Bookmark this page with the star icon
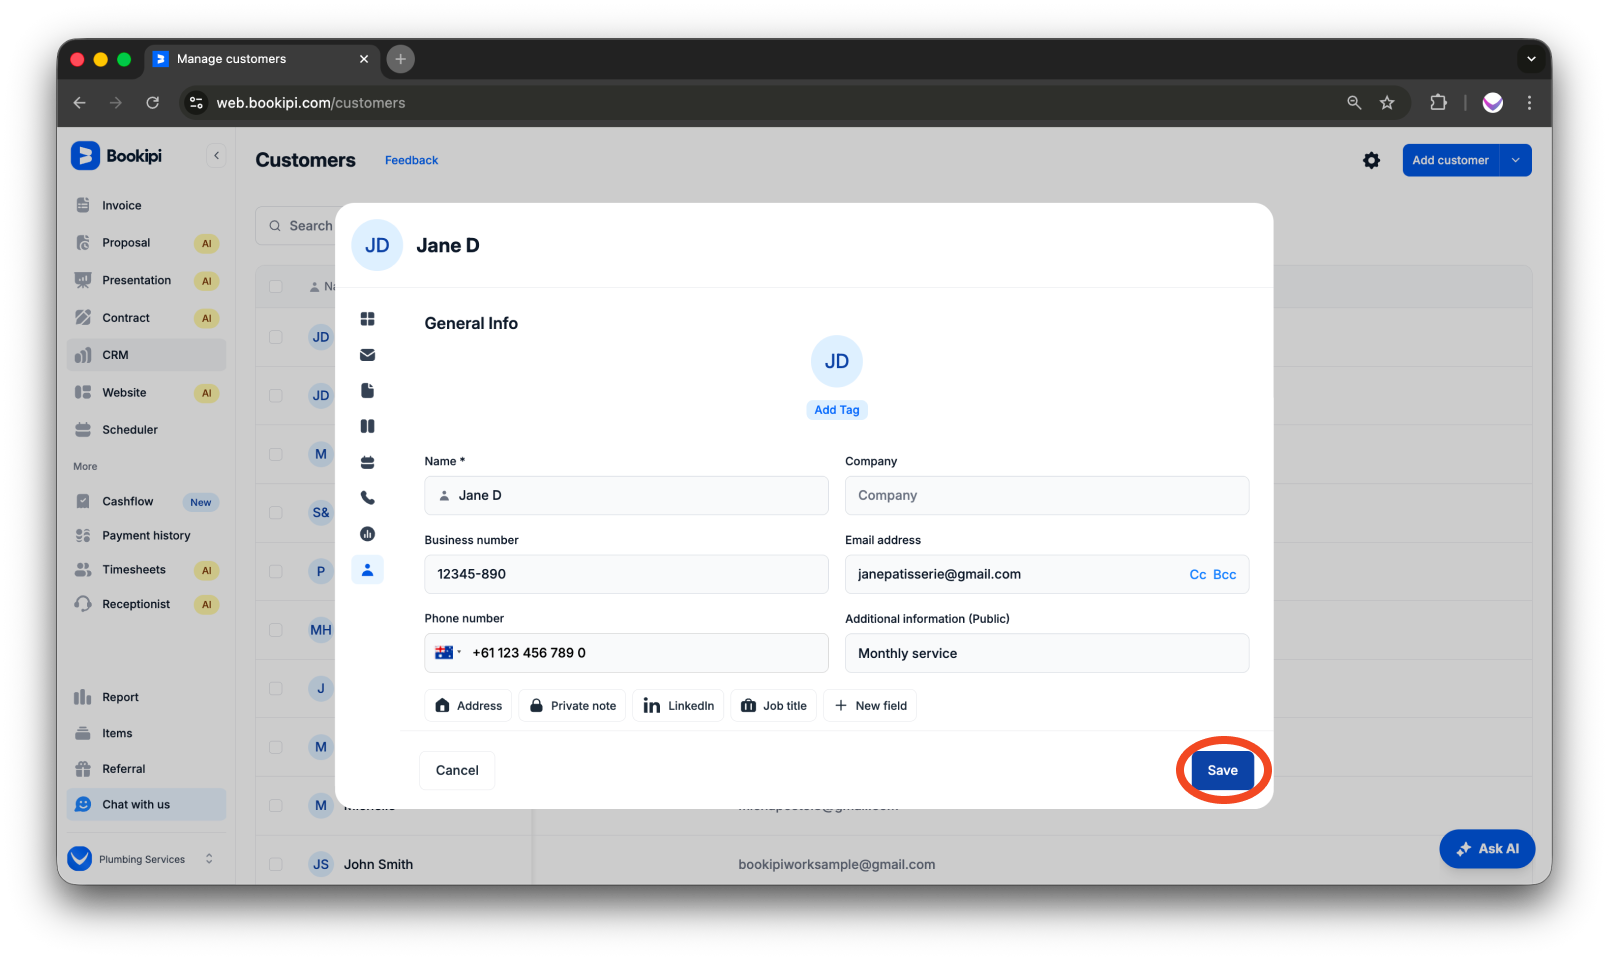 (1387, 103)
